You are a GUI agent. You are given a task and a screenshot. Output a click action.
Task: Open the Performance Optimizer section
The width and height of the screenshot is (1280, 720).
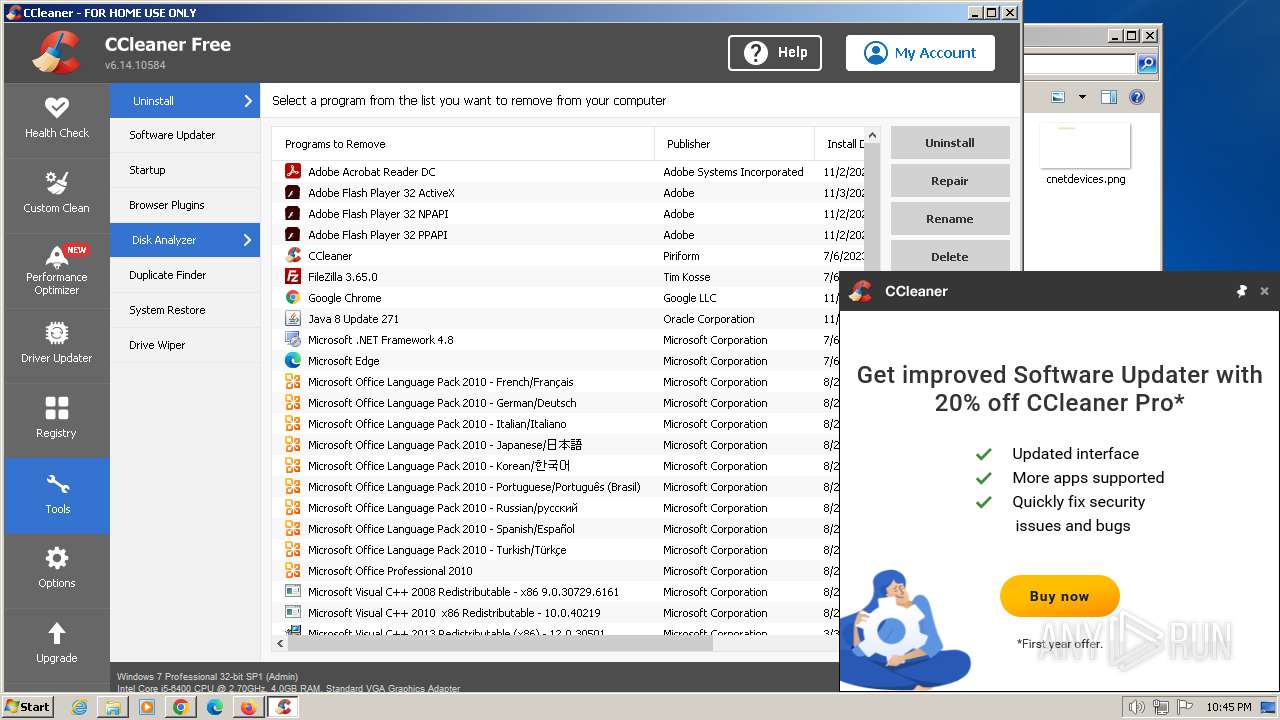pos(57,270)
